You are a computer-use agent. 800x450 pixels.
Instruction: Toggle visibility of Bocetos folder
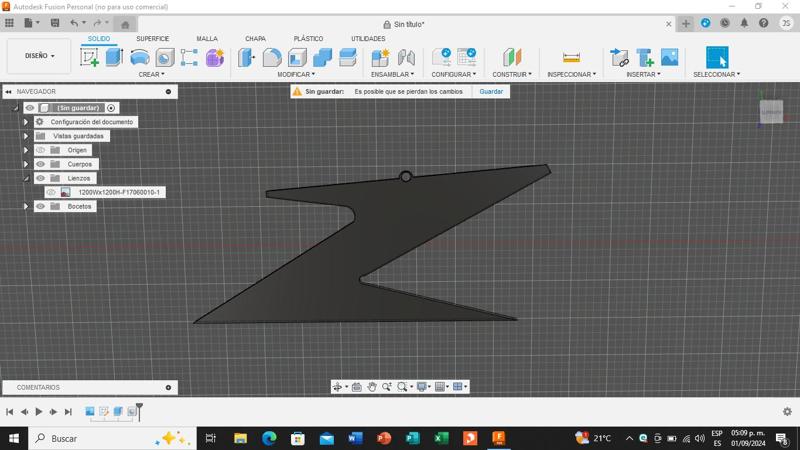click(x=40, y=206)
